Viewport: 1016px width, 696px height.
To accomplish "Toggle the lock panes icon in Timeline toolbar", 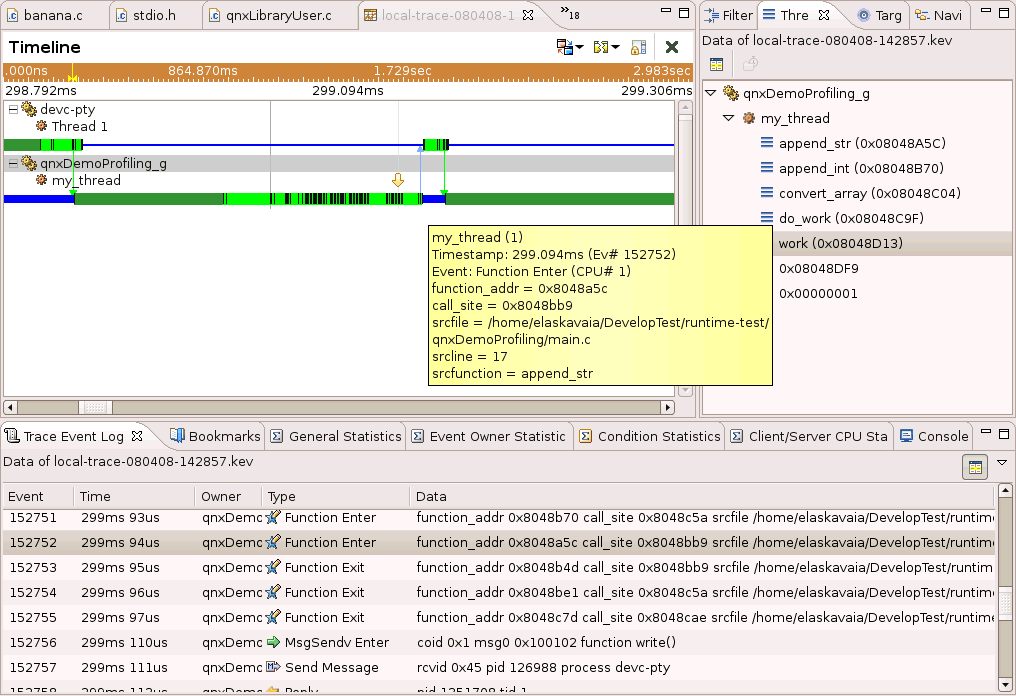I will click(638, 47).
